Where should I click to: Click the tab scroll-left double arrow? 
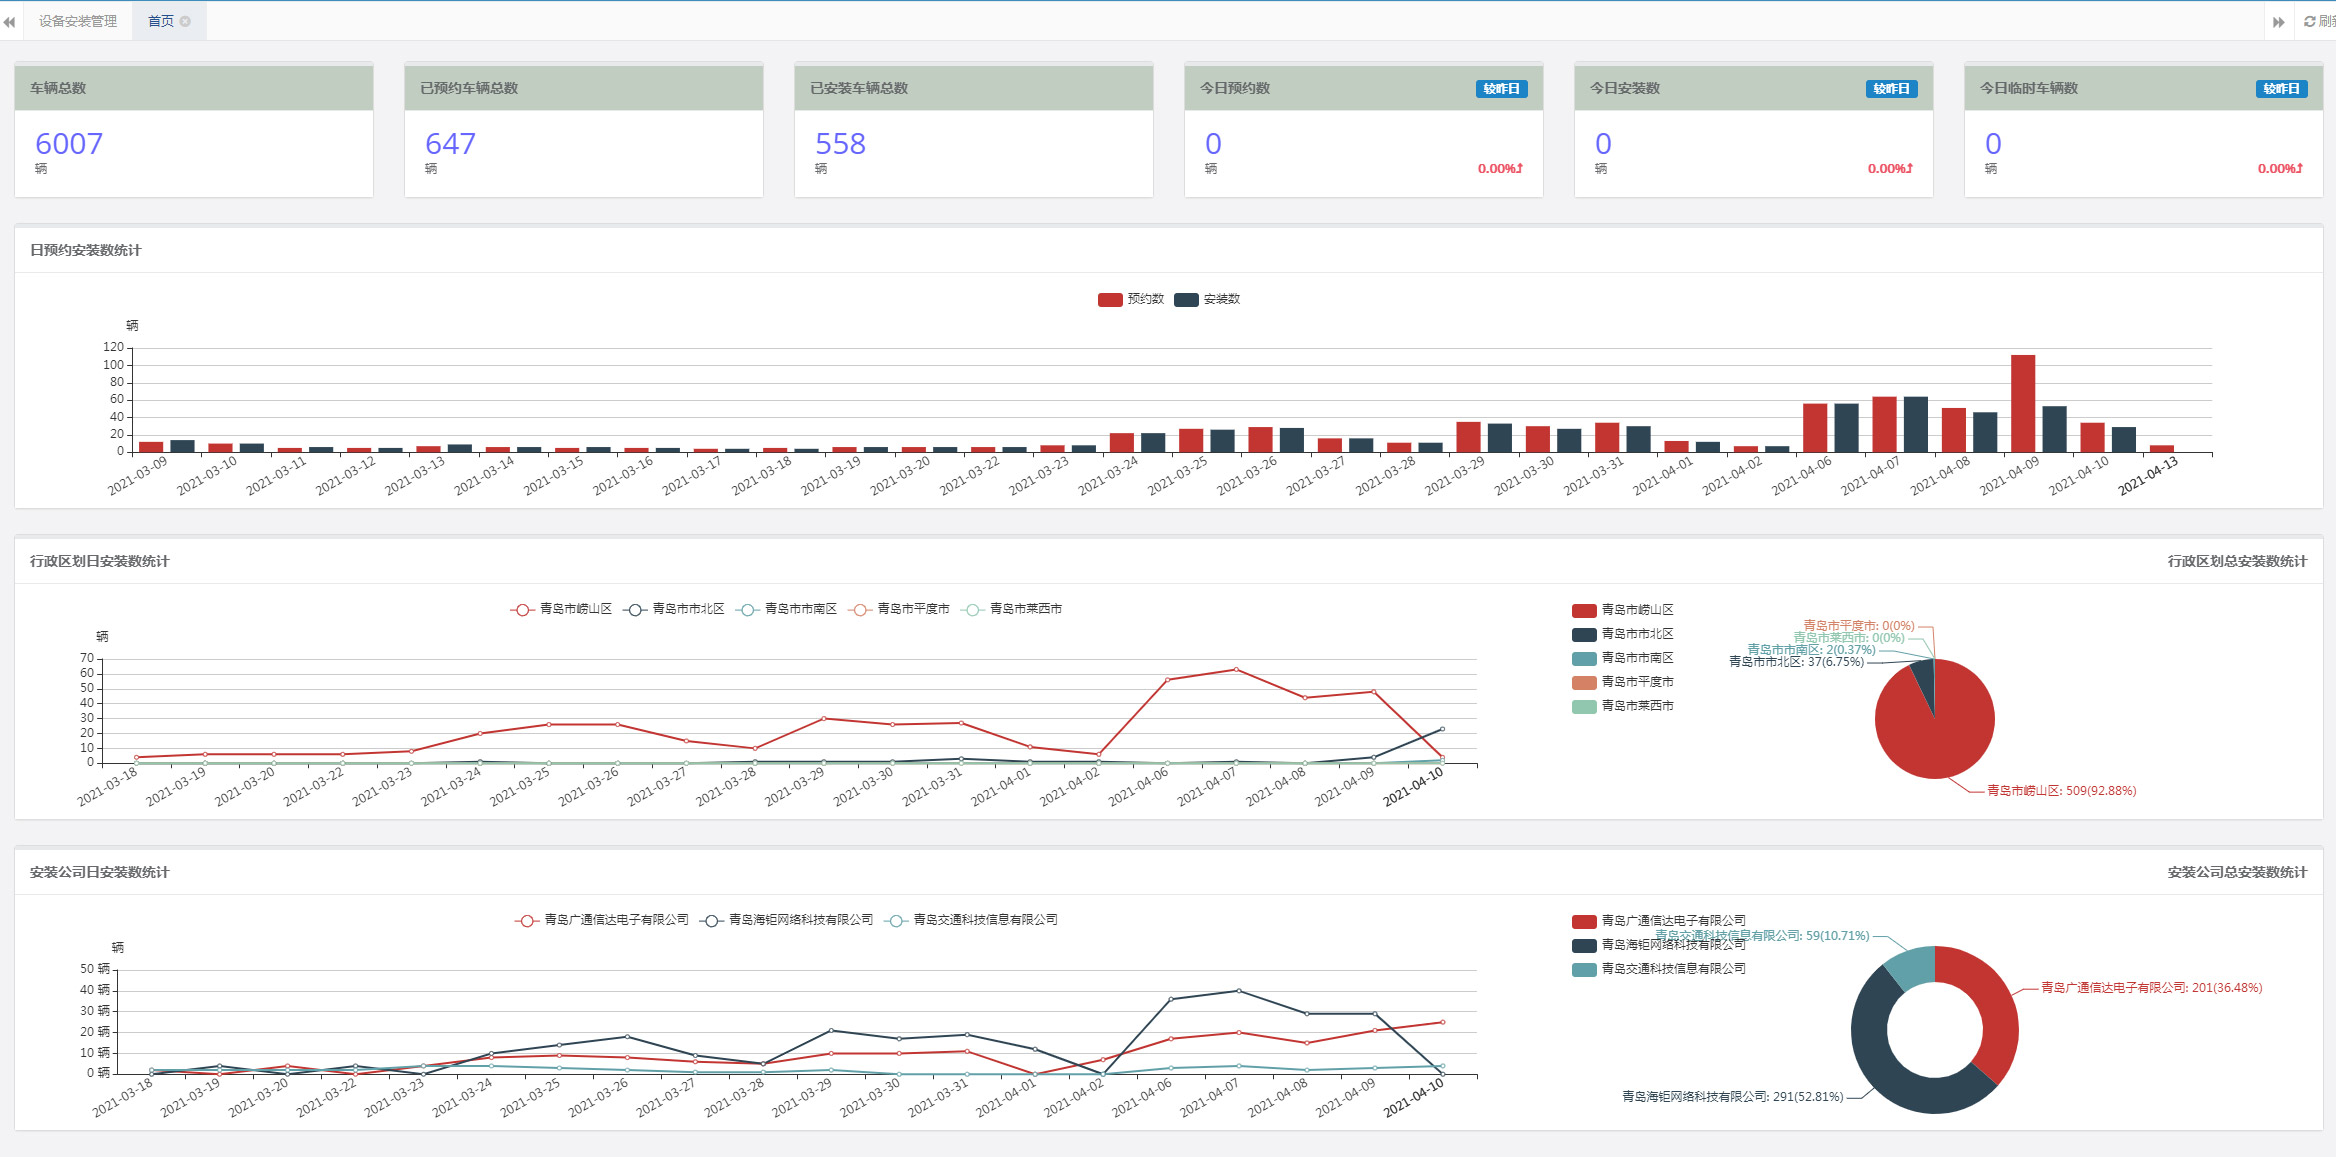[9, 21]
